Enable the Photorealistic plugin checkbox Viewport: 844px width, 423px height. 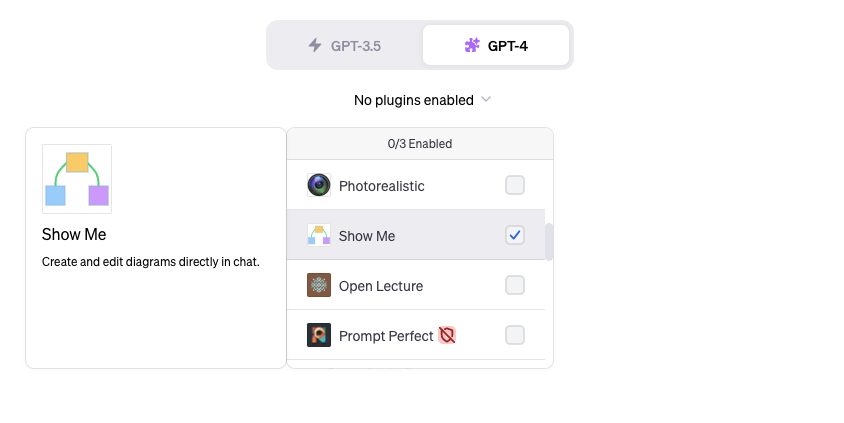point(515,185)
